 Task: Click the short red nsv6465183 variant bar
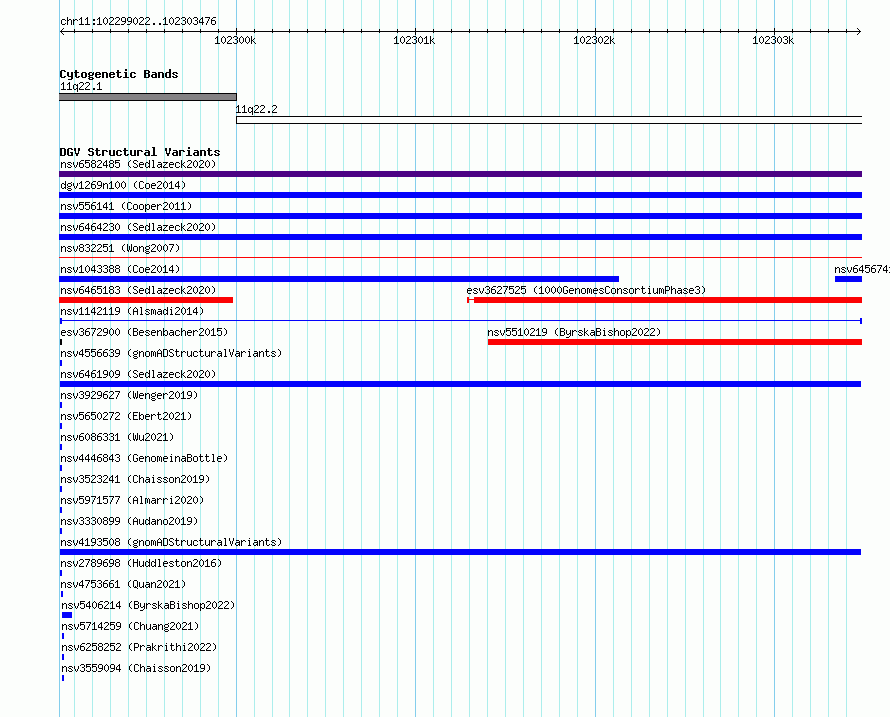tap(146, 300)
